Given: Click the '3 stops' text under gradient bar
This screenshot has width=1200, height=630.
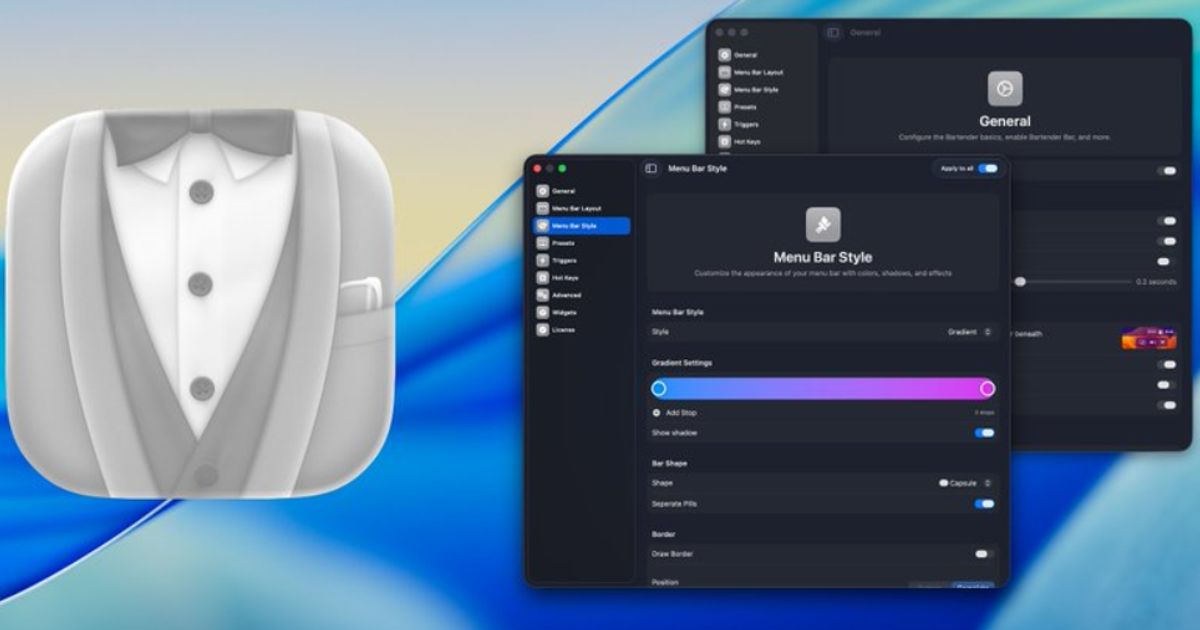Looking at the screenshot, I should [984, 412].
